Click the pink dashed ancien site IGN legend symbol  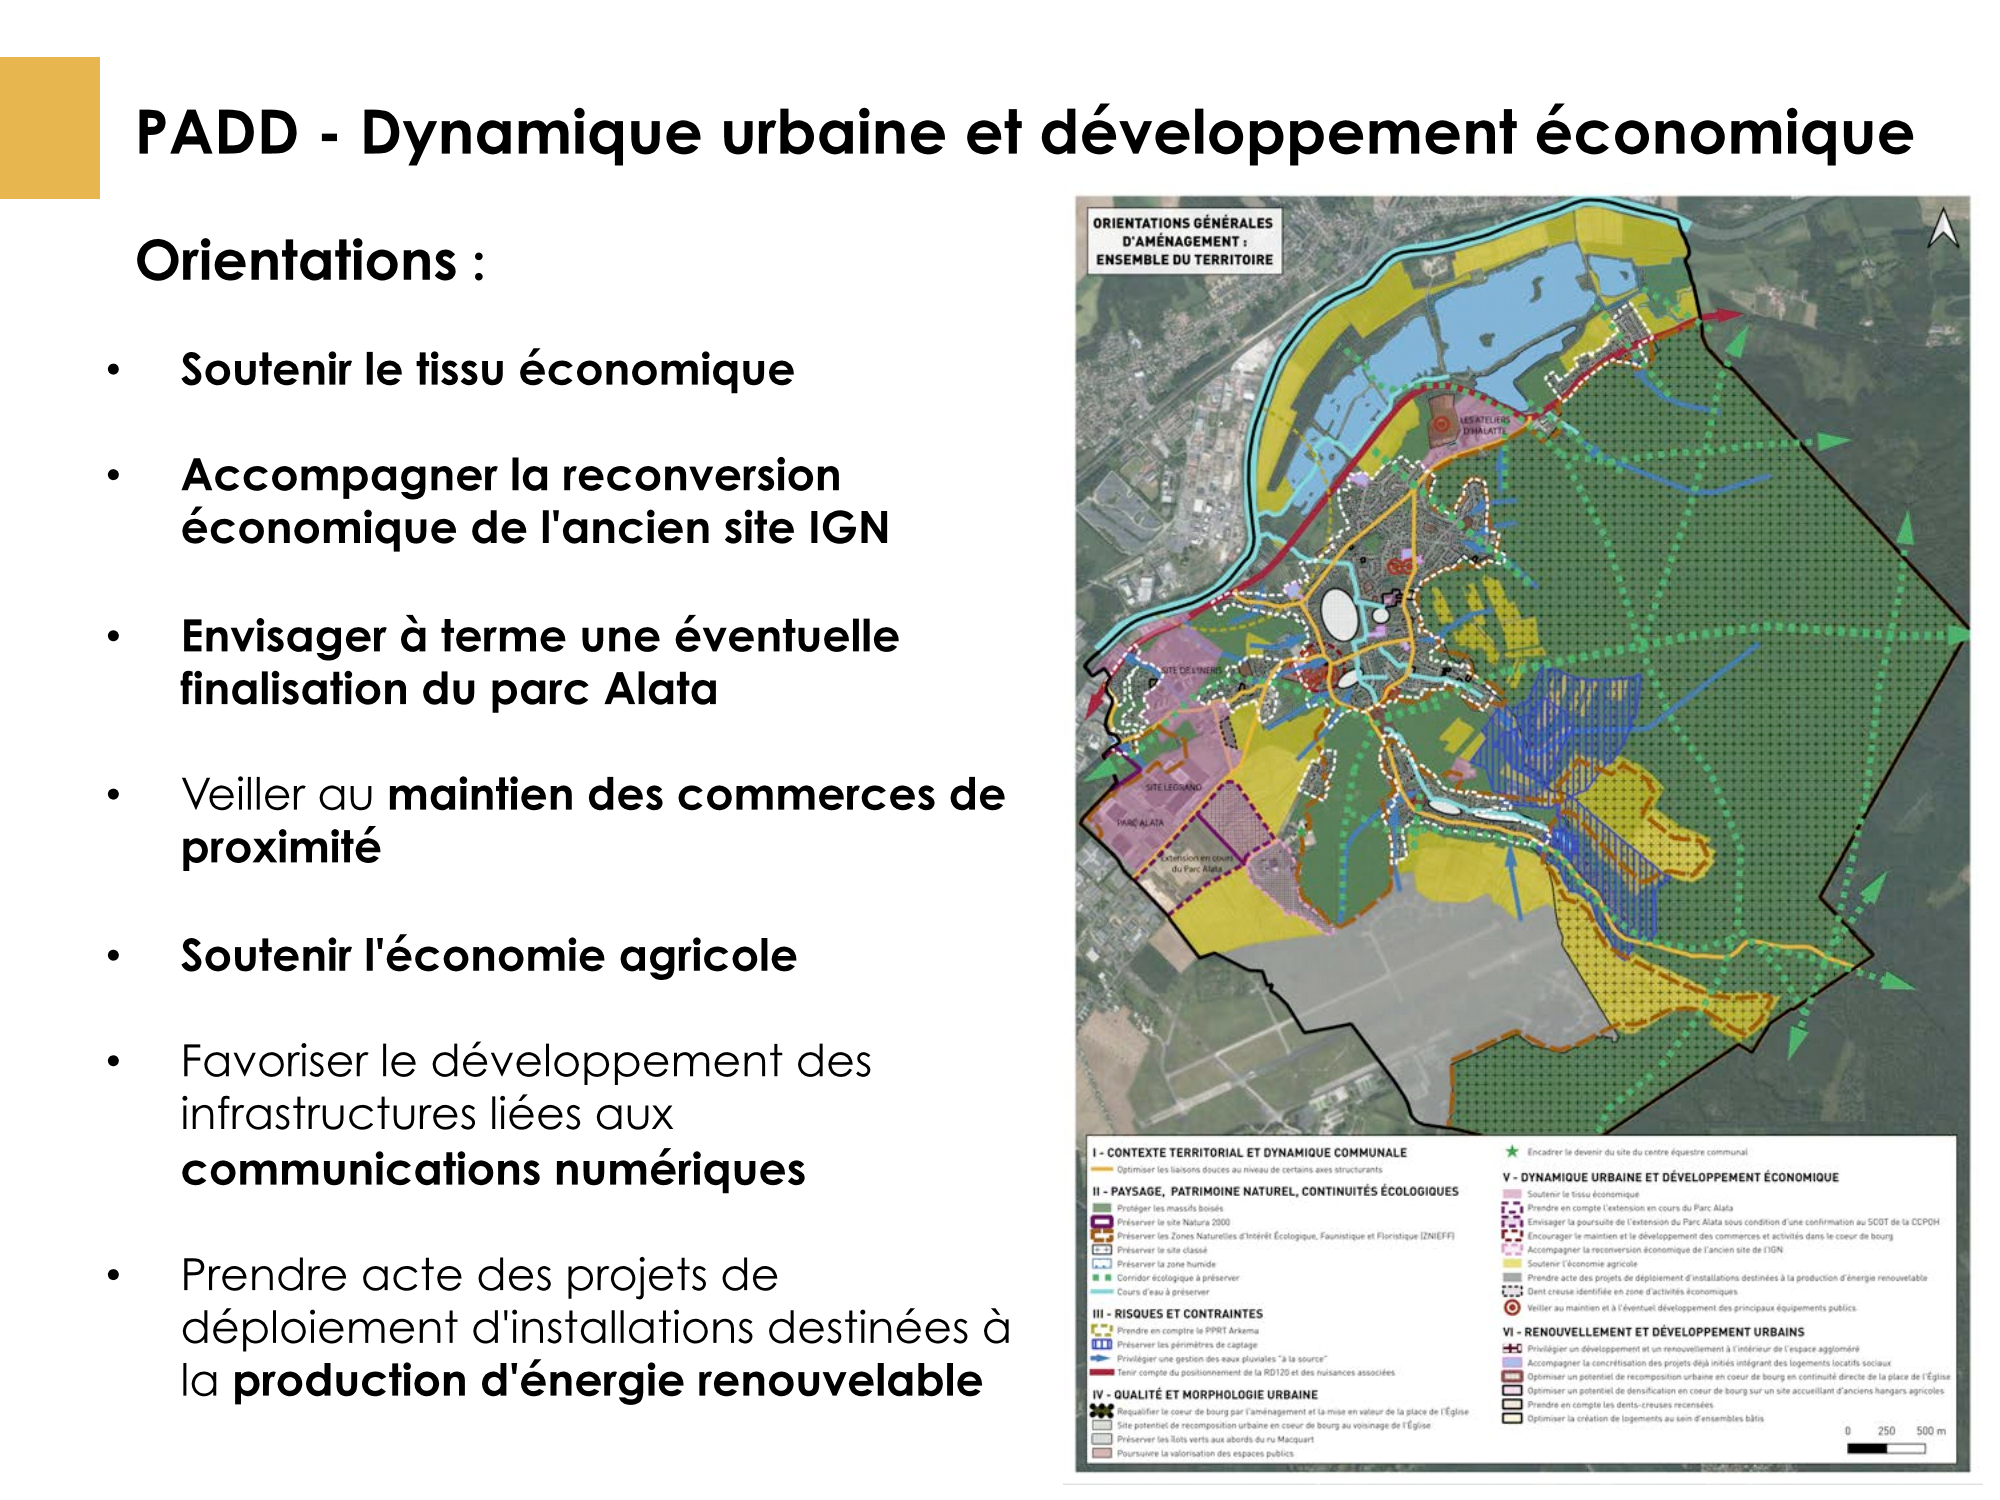point(1512,1250)
